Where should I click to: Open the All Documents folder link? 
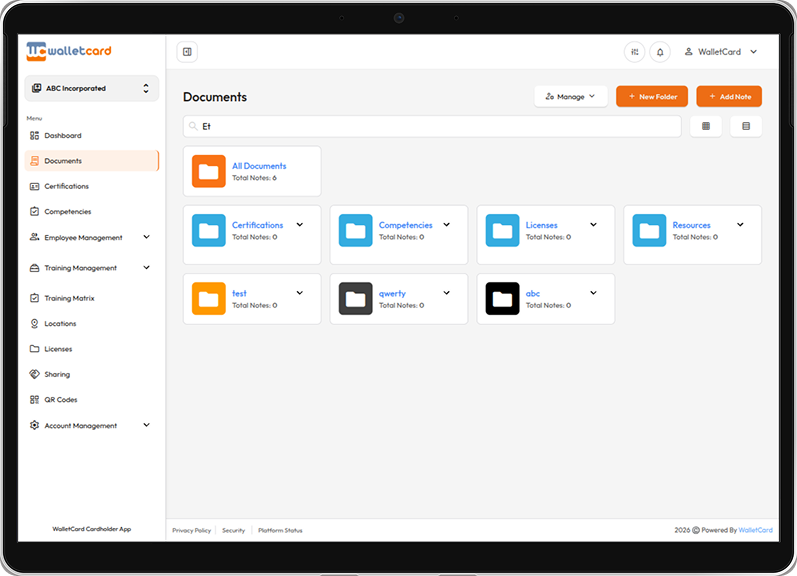coord(259,166)
